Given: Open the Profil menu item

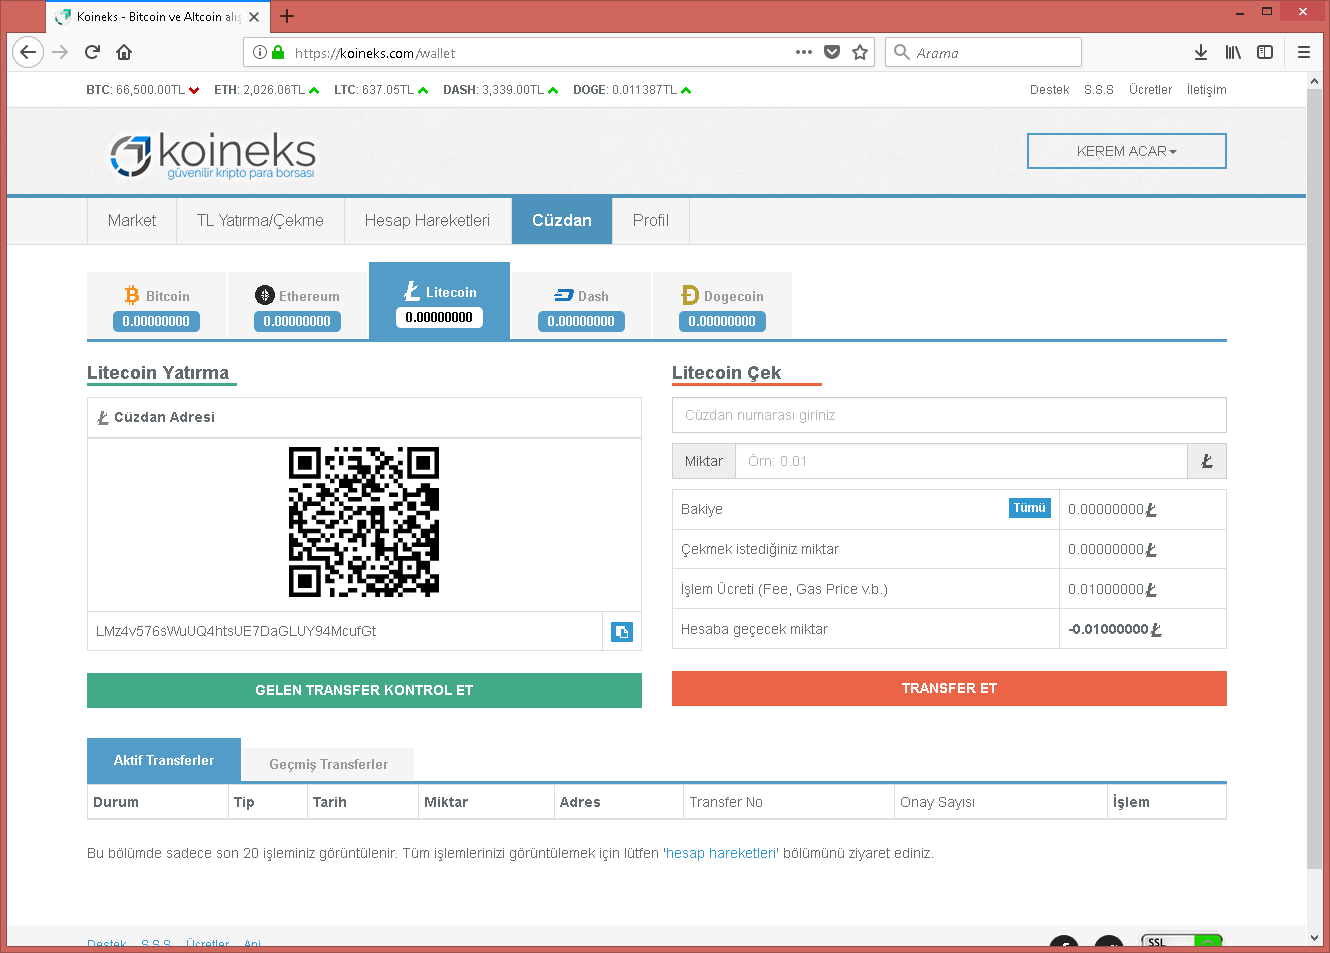Looking at the screenshot, I should point(651,221).
